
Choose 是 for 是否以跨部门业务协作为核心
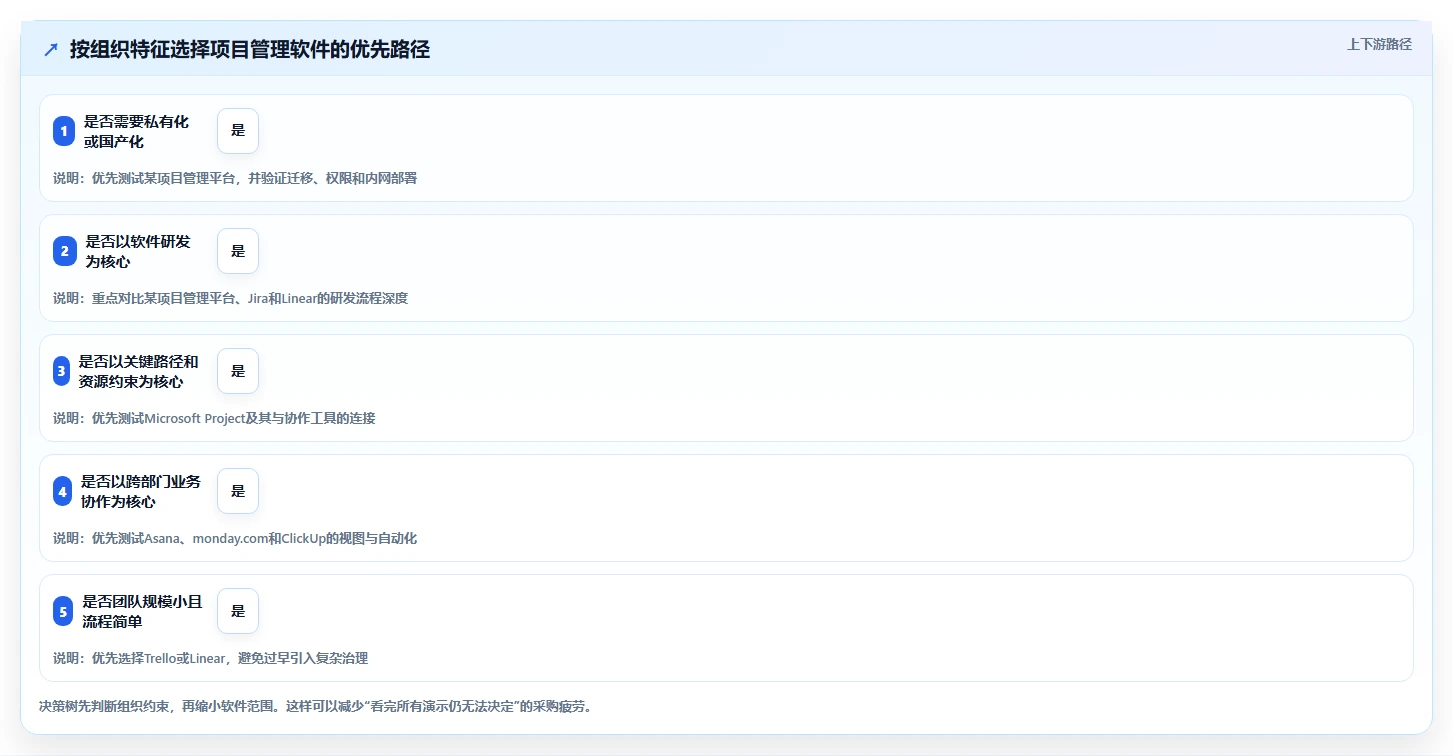pyautogui.click(x=238, y=491)
